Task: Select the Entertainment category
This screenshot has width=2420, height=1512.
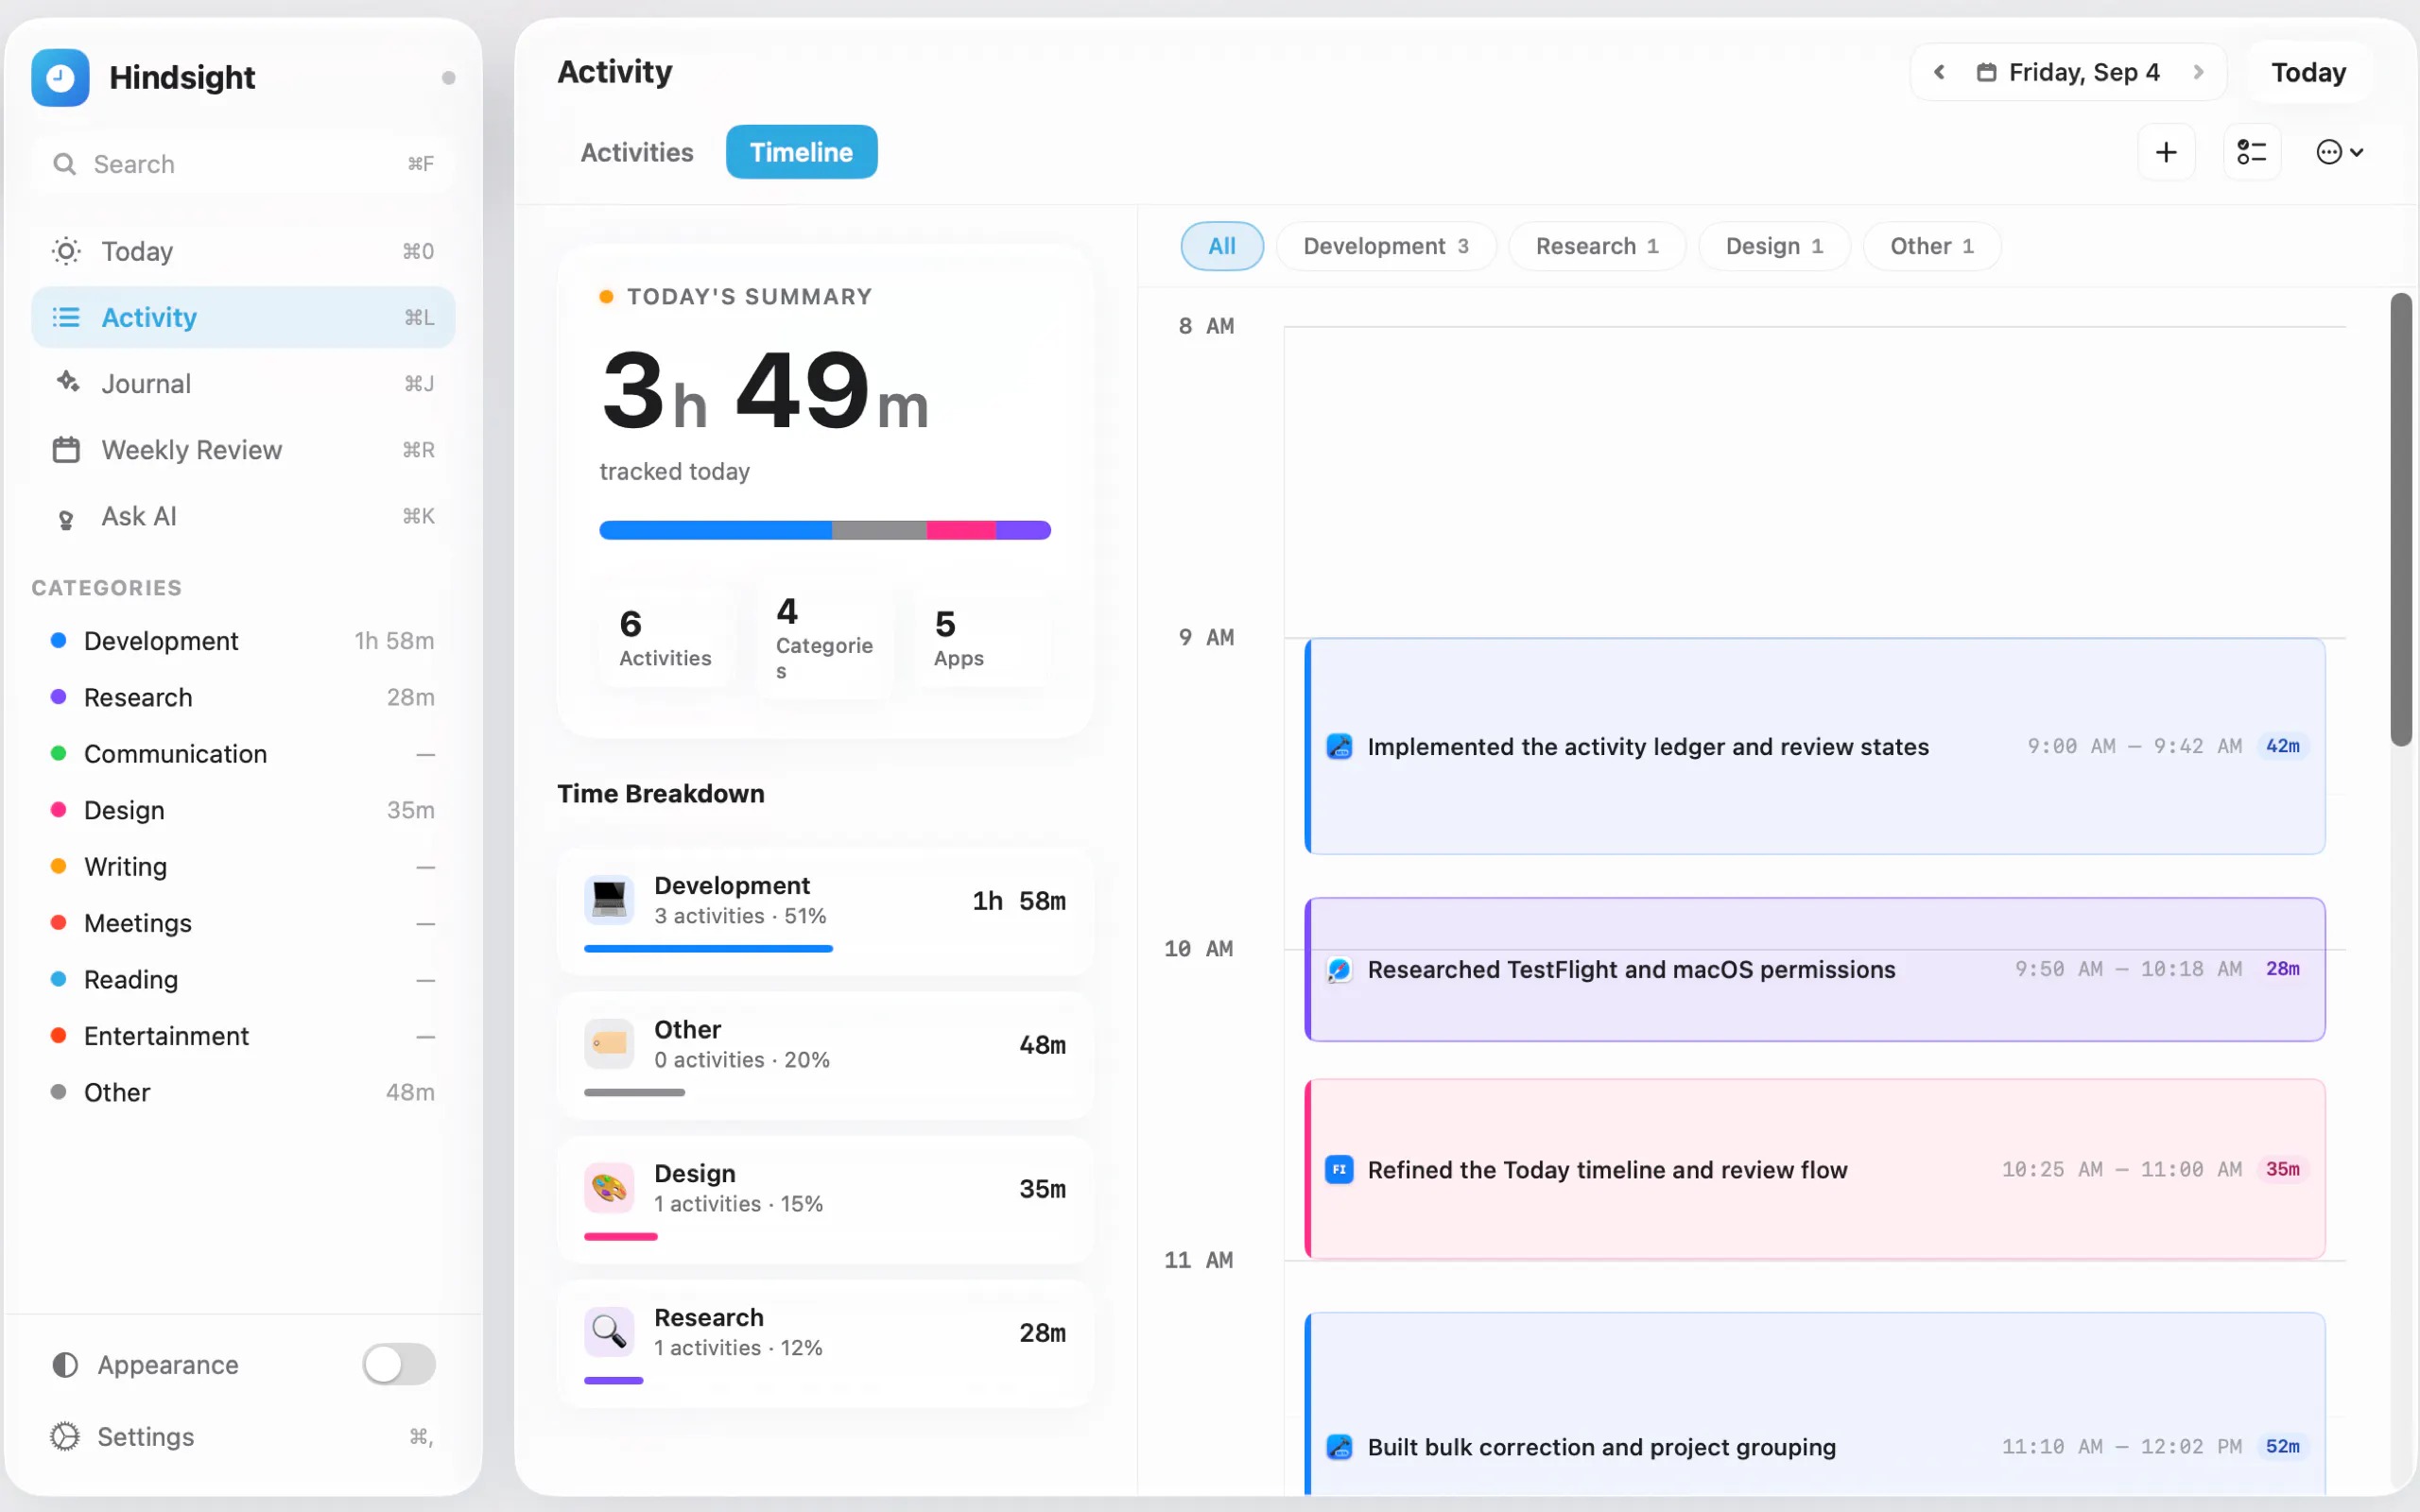Action: click(243, 1035)
